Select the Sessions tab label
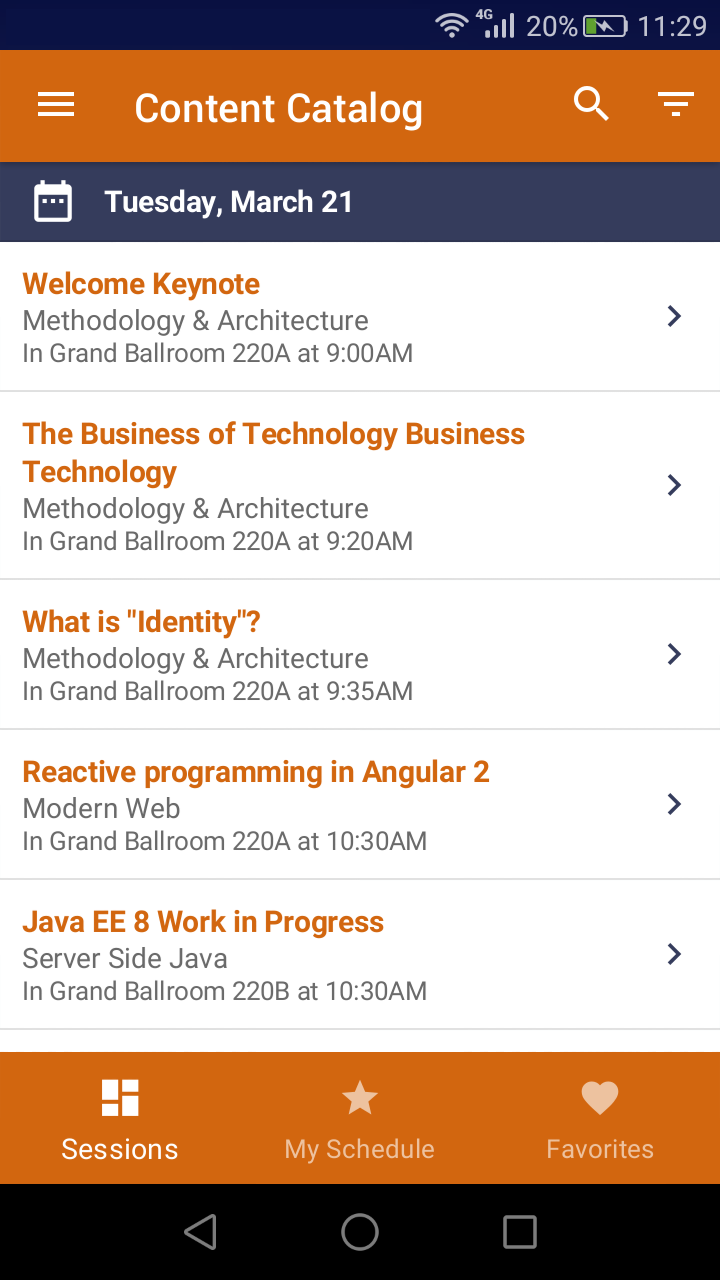720x1280 pixels. click(x=120, y=1149)
